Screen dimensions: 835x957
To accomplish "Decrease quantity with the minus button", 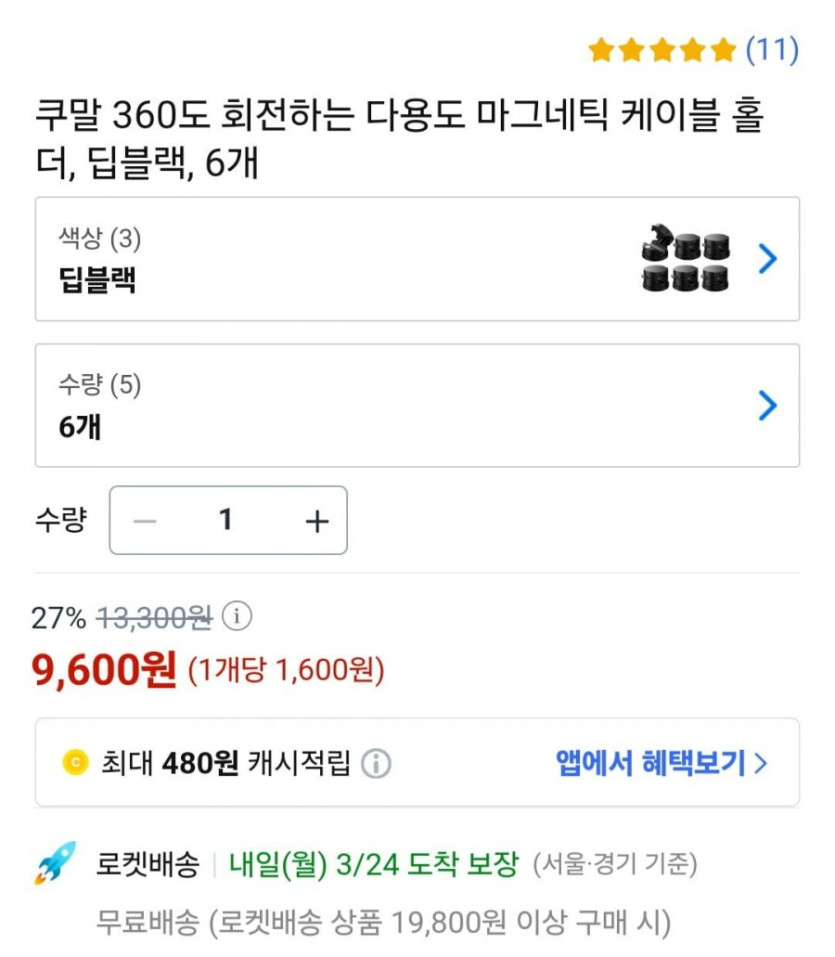I will click(x=146, y=521).
